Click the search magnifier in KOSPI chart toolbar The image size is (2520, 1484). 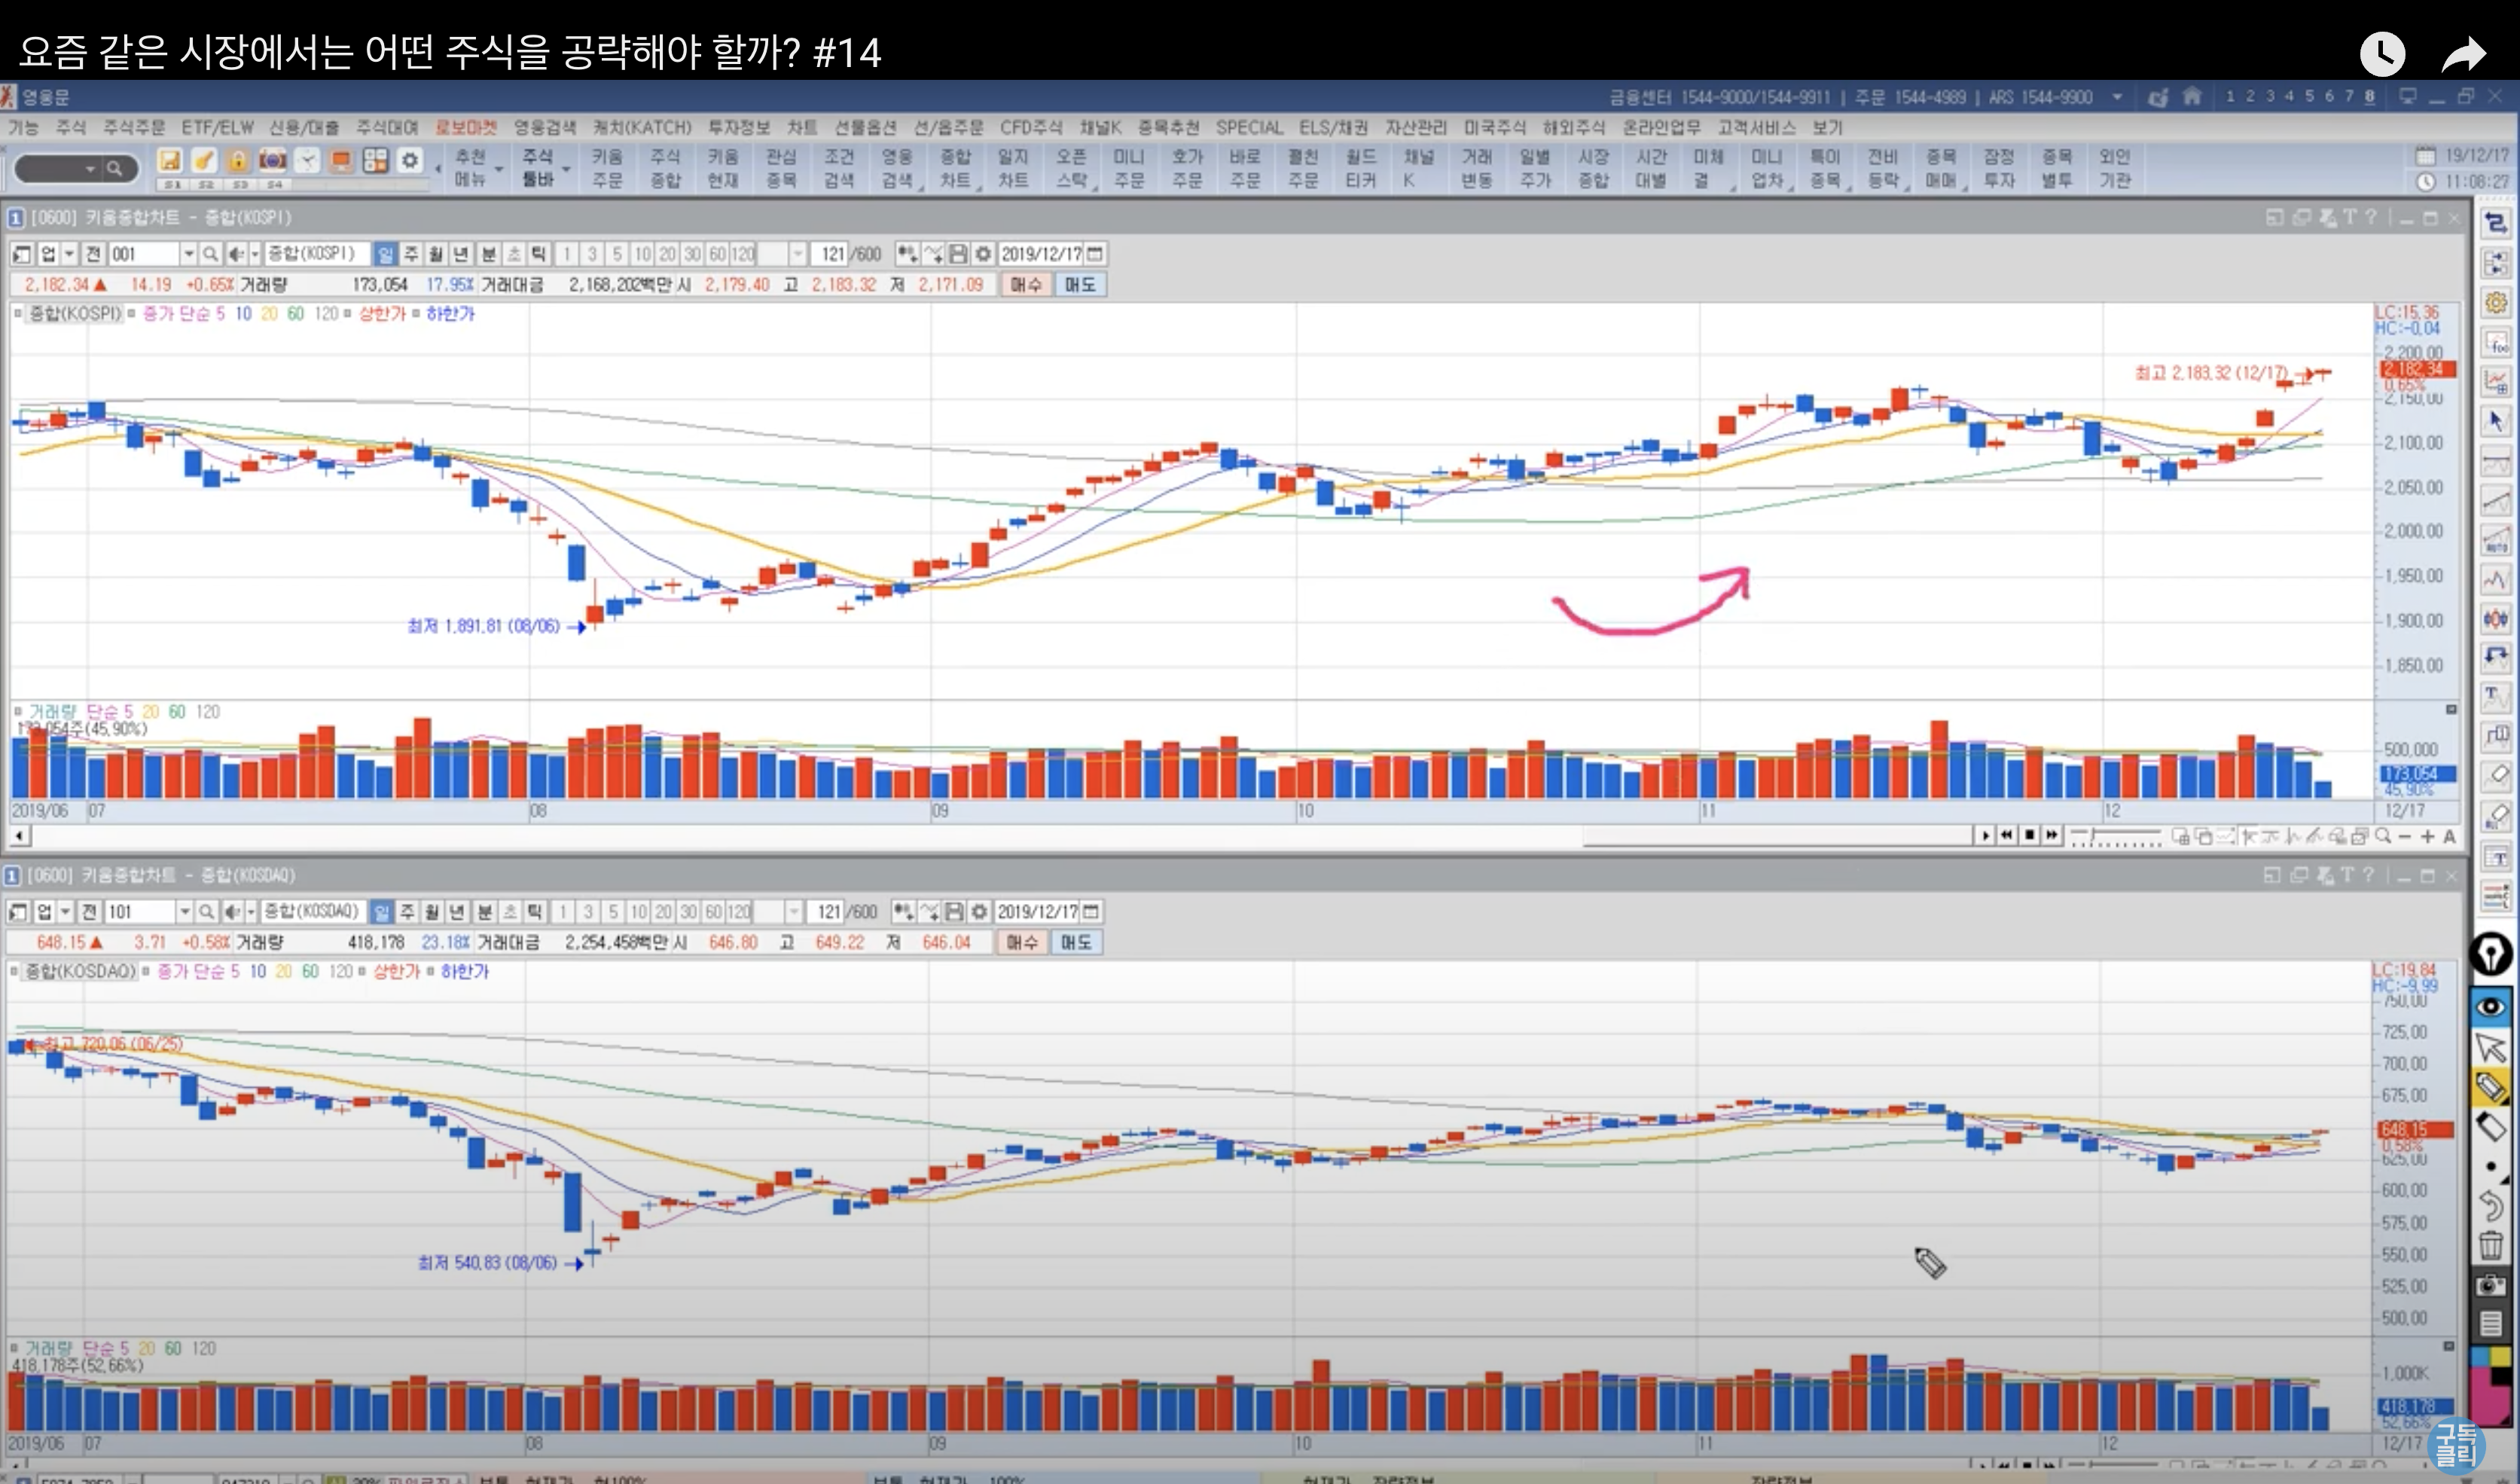210,254
